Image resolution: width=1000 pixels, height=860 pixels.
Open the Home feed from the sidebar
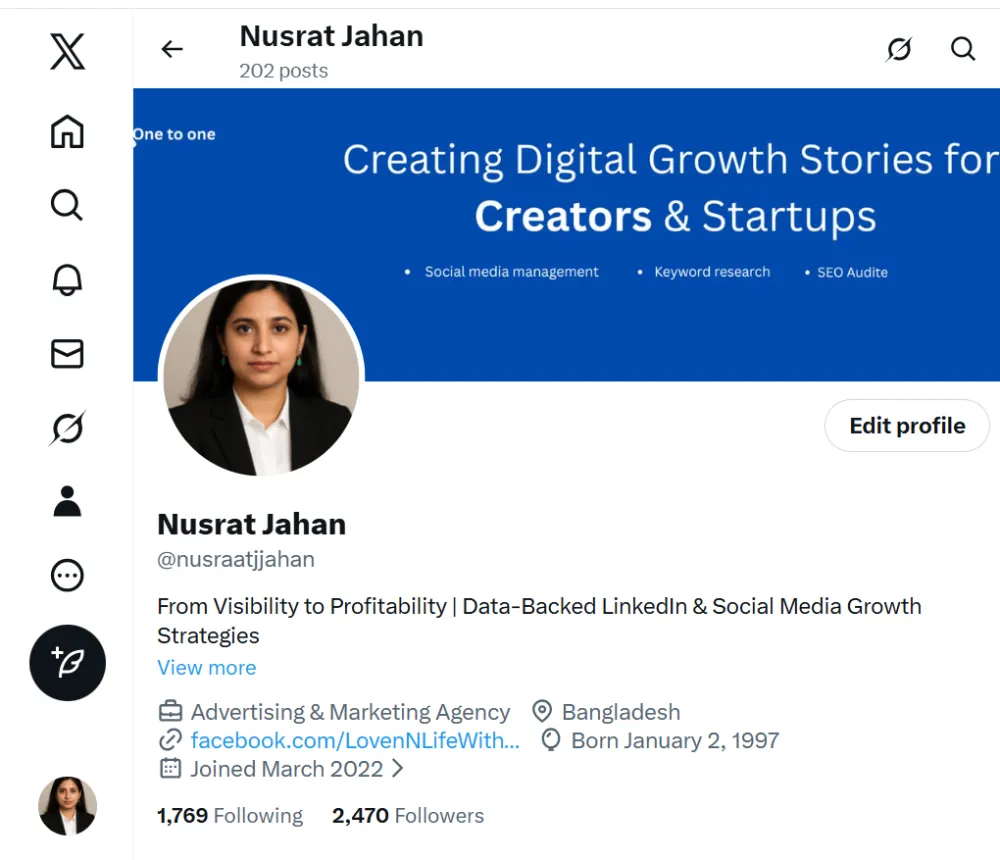(x=66, y=131)
